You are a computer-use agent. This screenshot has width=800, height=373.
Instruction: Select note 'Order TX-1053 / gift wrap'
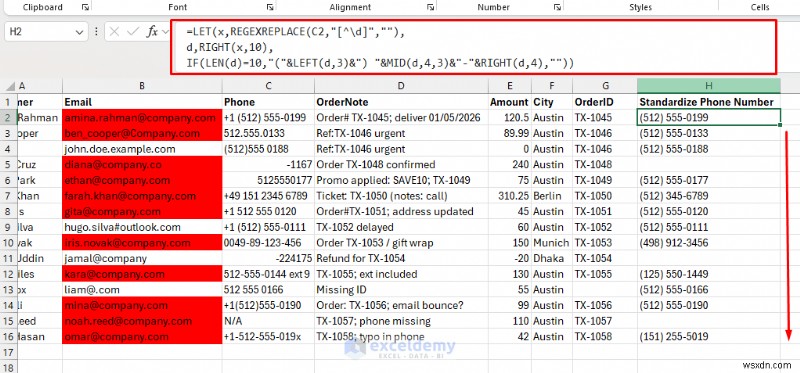tap(401, 243)
